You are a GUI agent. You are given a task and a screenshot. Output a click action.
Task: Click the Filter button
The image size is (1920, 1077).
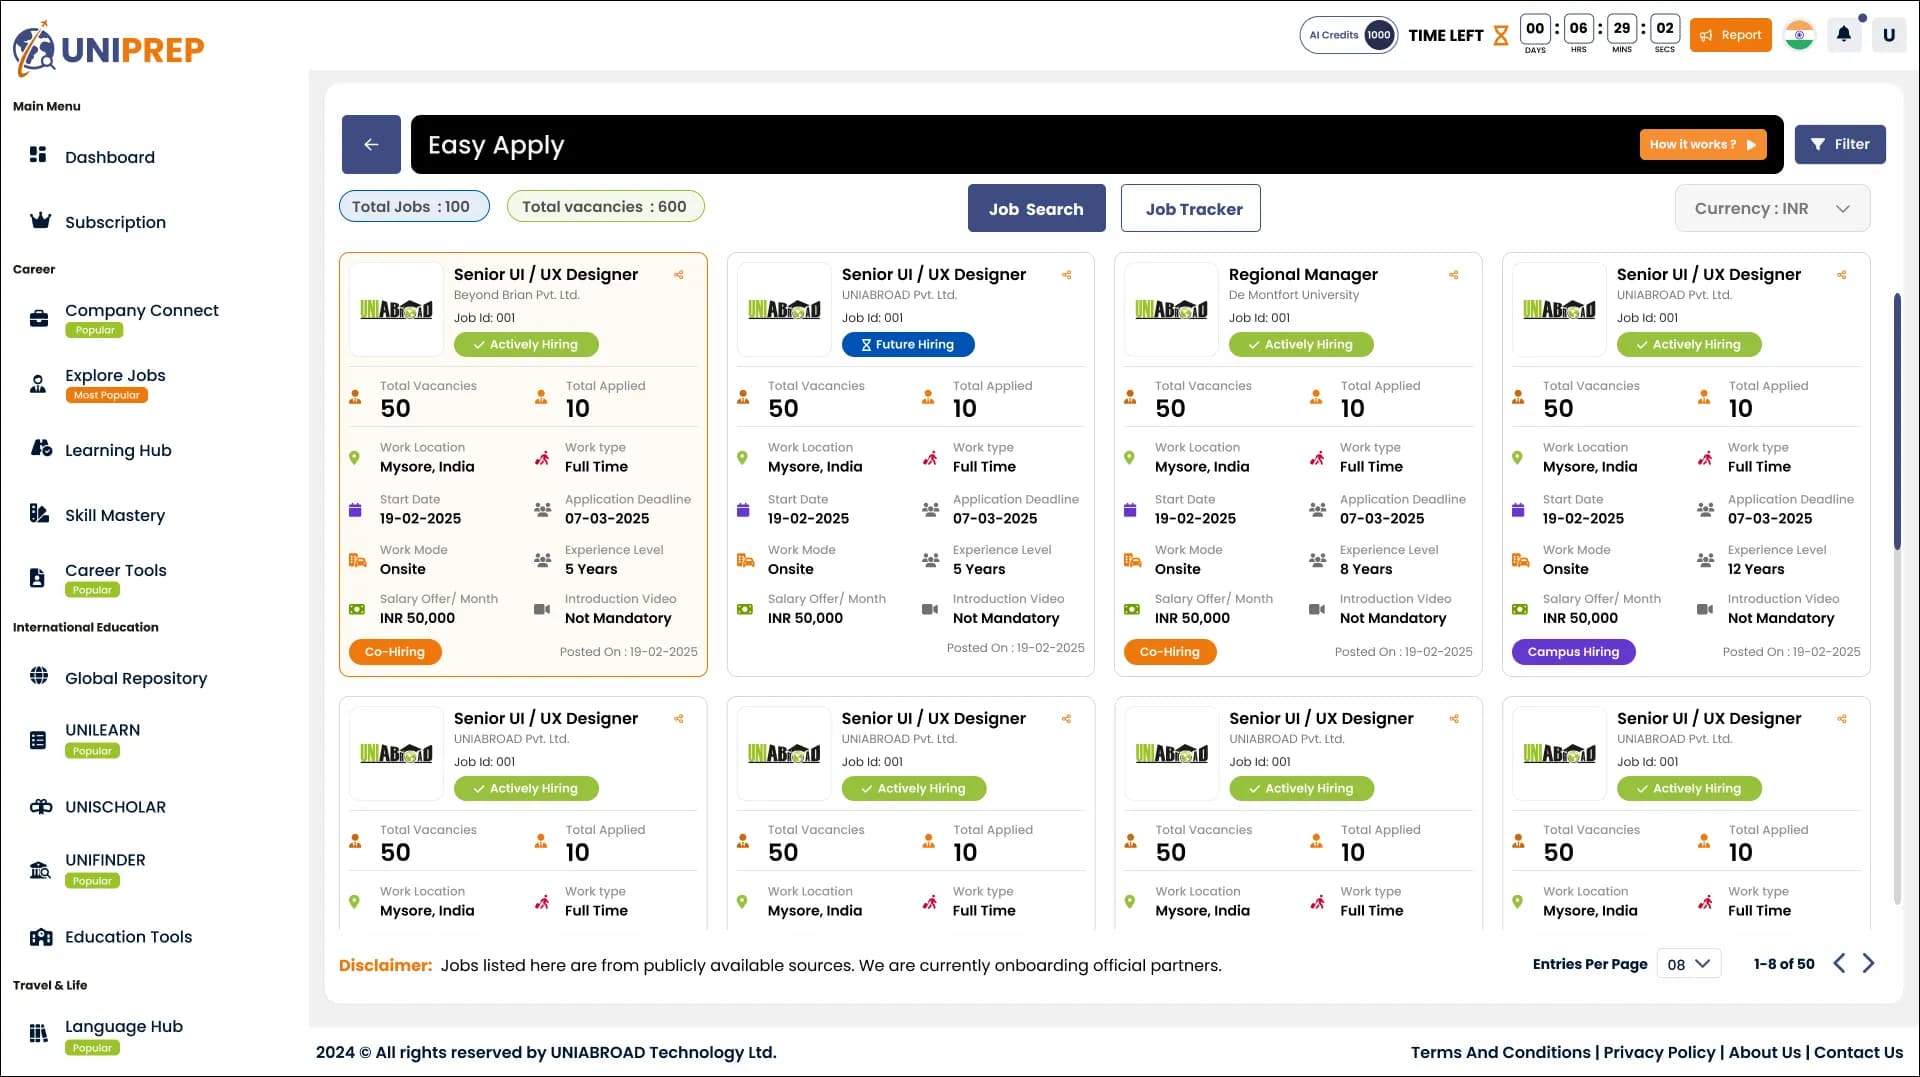(1840, 145)
